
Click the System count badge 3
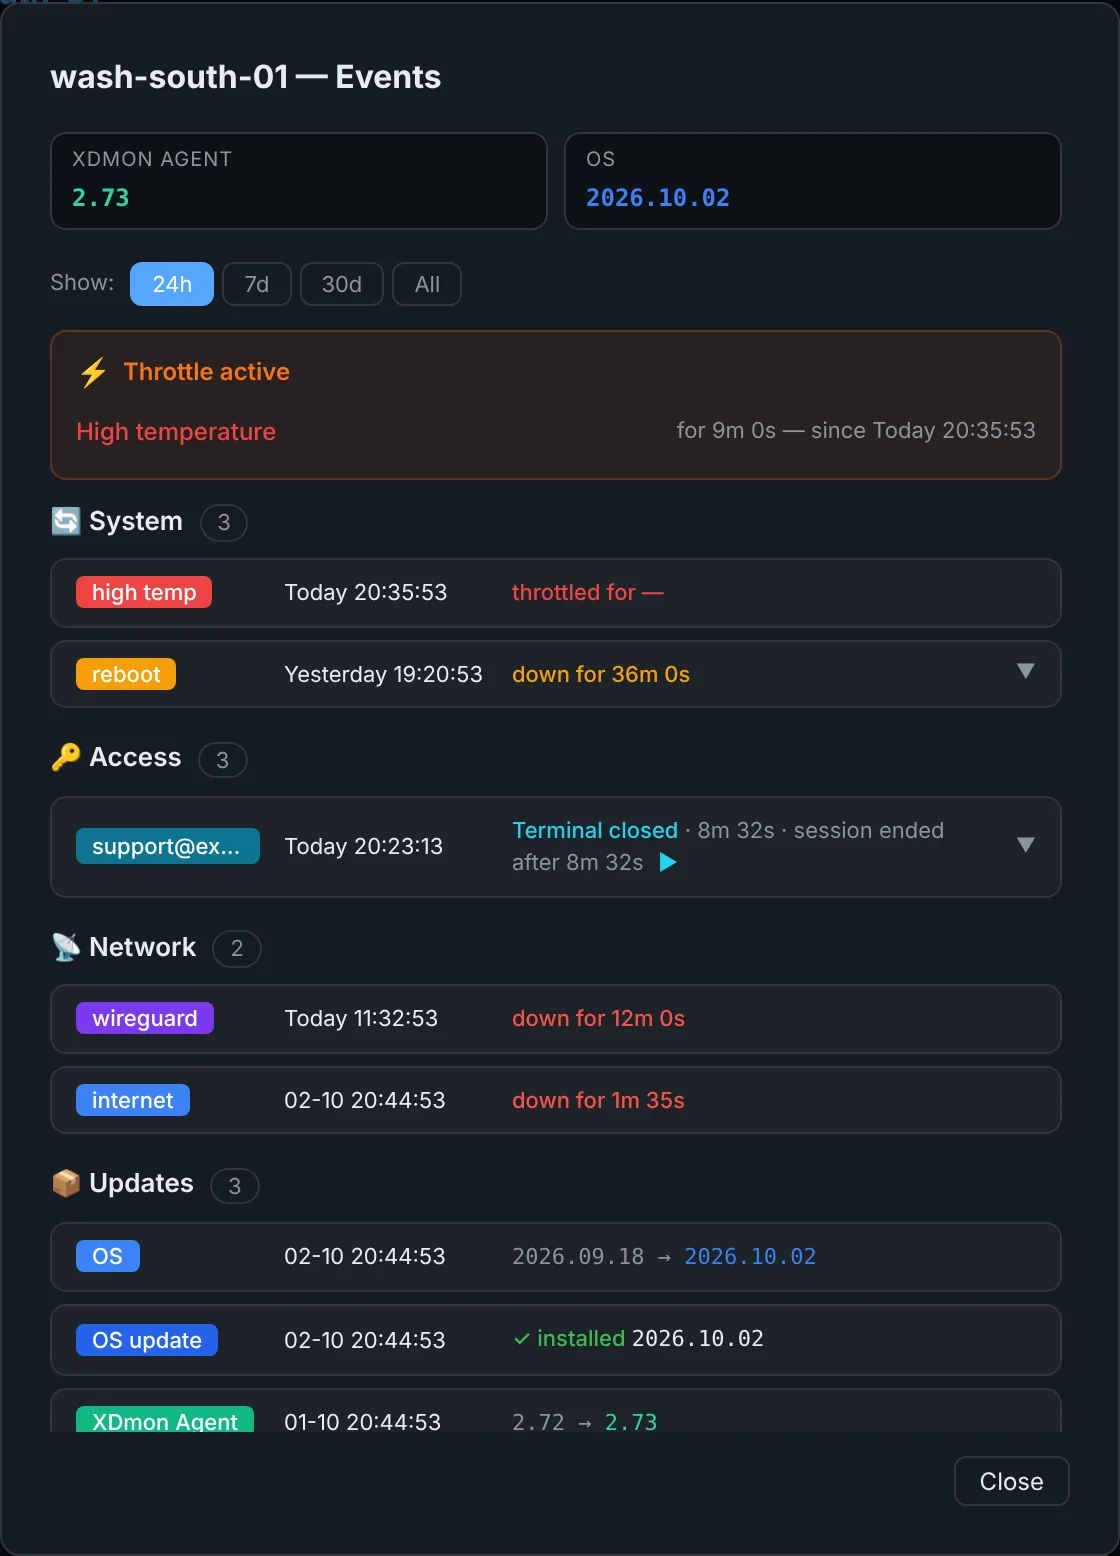[224, 522]
